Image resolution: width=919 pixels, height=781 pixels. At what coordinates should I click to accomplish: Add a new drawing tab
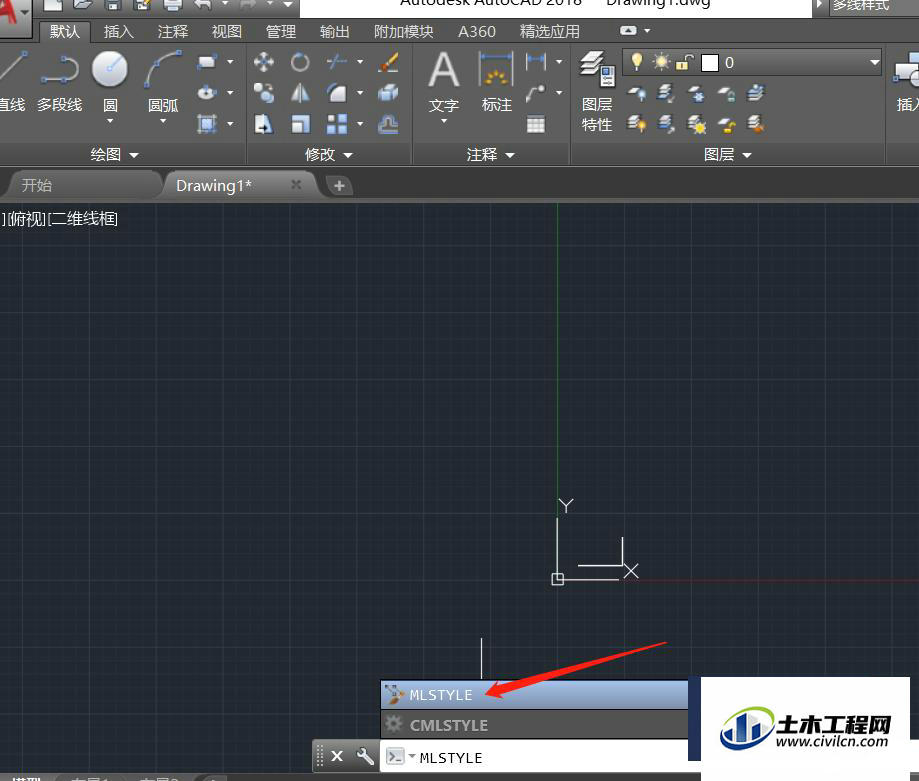pyautogui.click(x=339, y=186)
